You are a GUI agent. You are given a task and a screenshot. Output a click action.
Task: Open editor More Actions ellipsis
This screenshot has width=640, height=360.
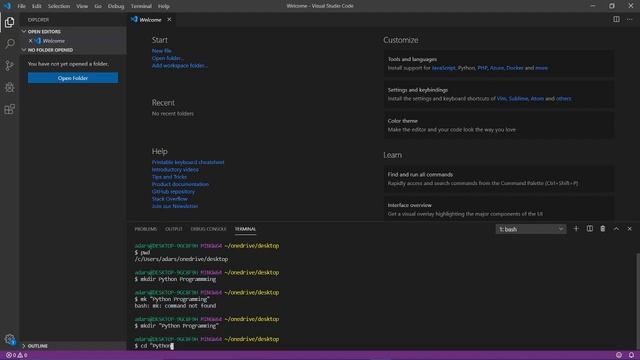pyautogui.click(x=629, y=19)
